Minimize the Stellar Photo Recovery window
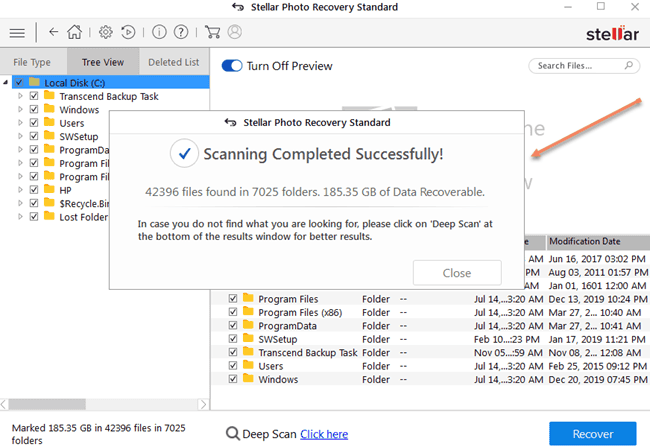650x447 pixels. point(568,7)
